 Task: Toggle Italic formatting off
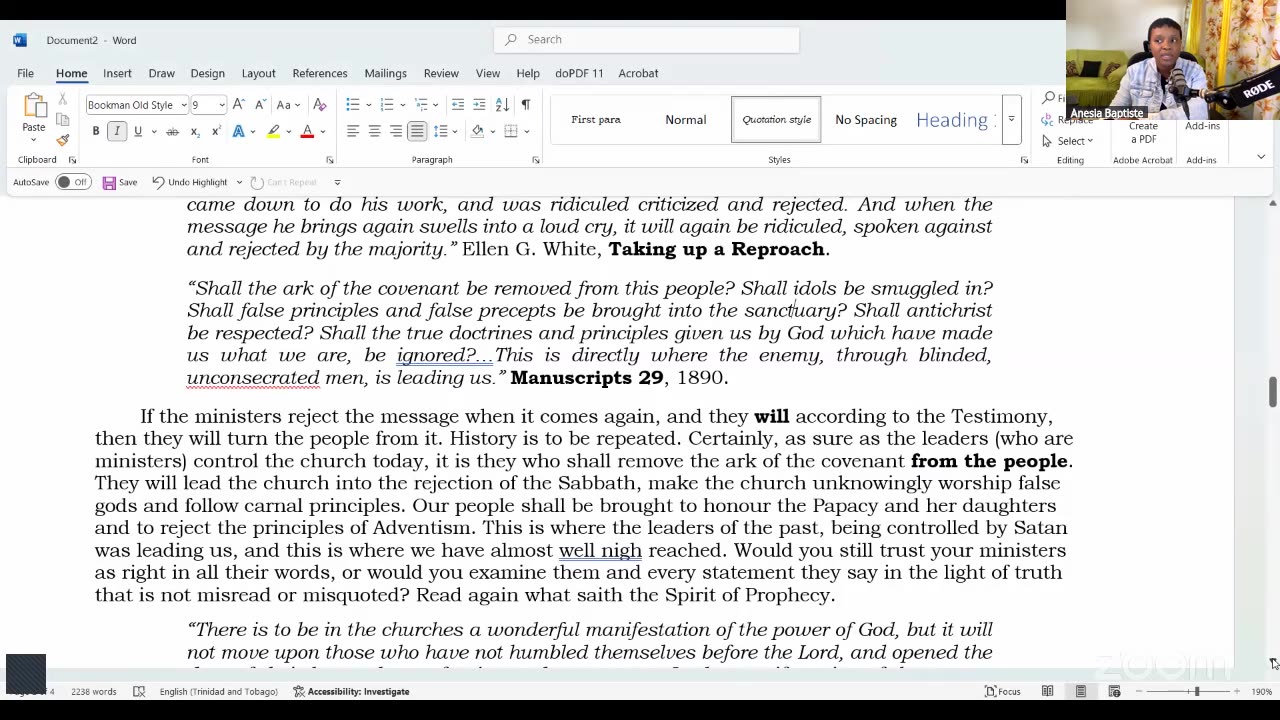pos(117,132)
